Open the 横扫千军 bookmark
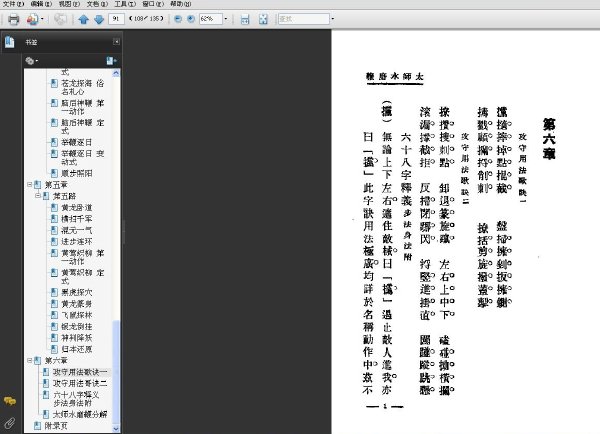 click(77, 219)
